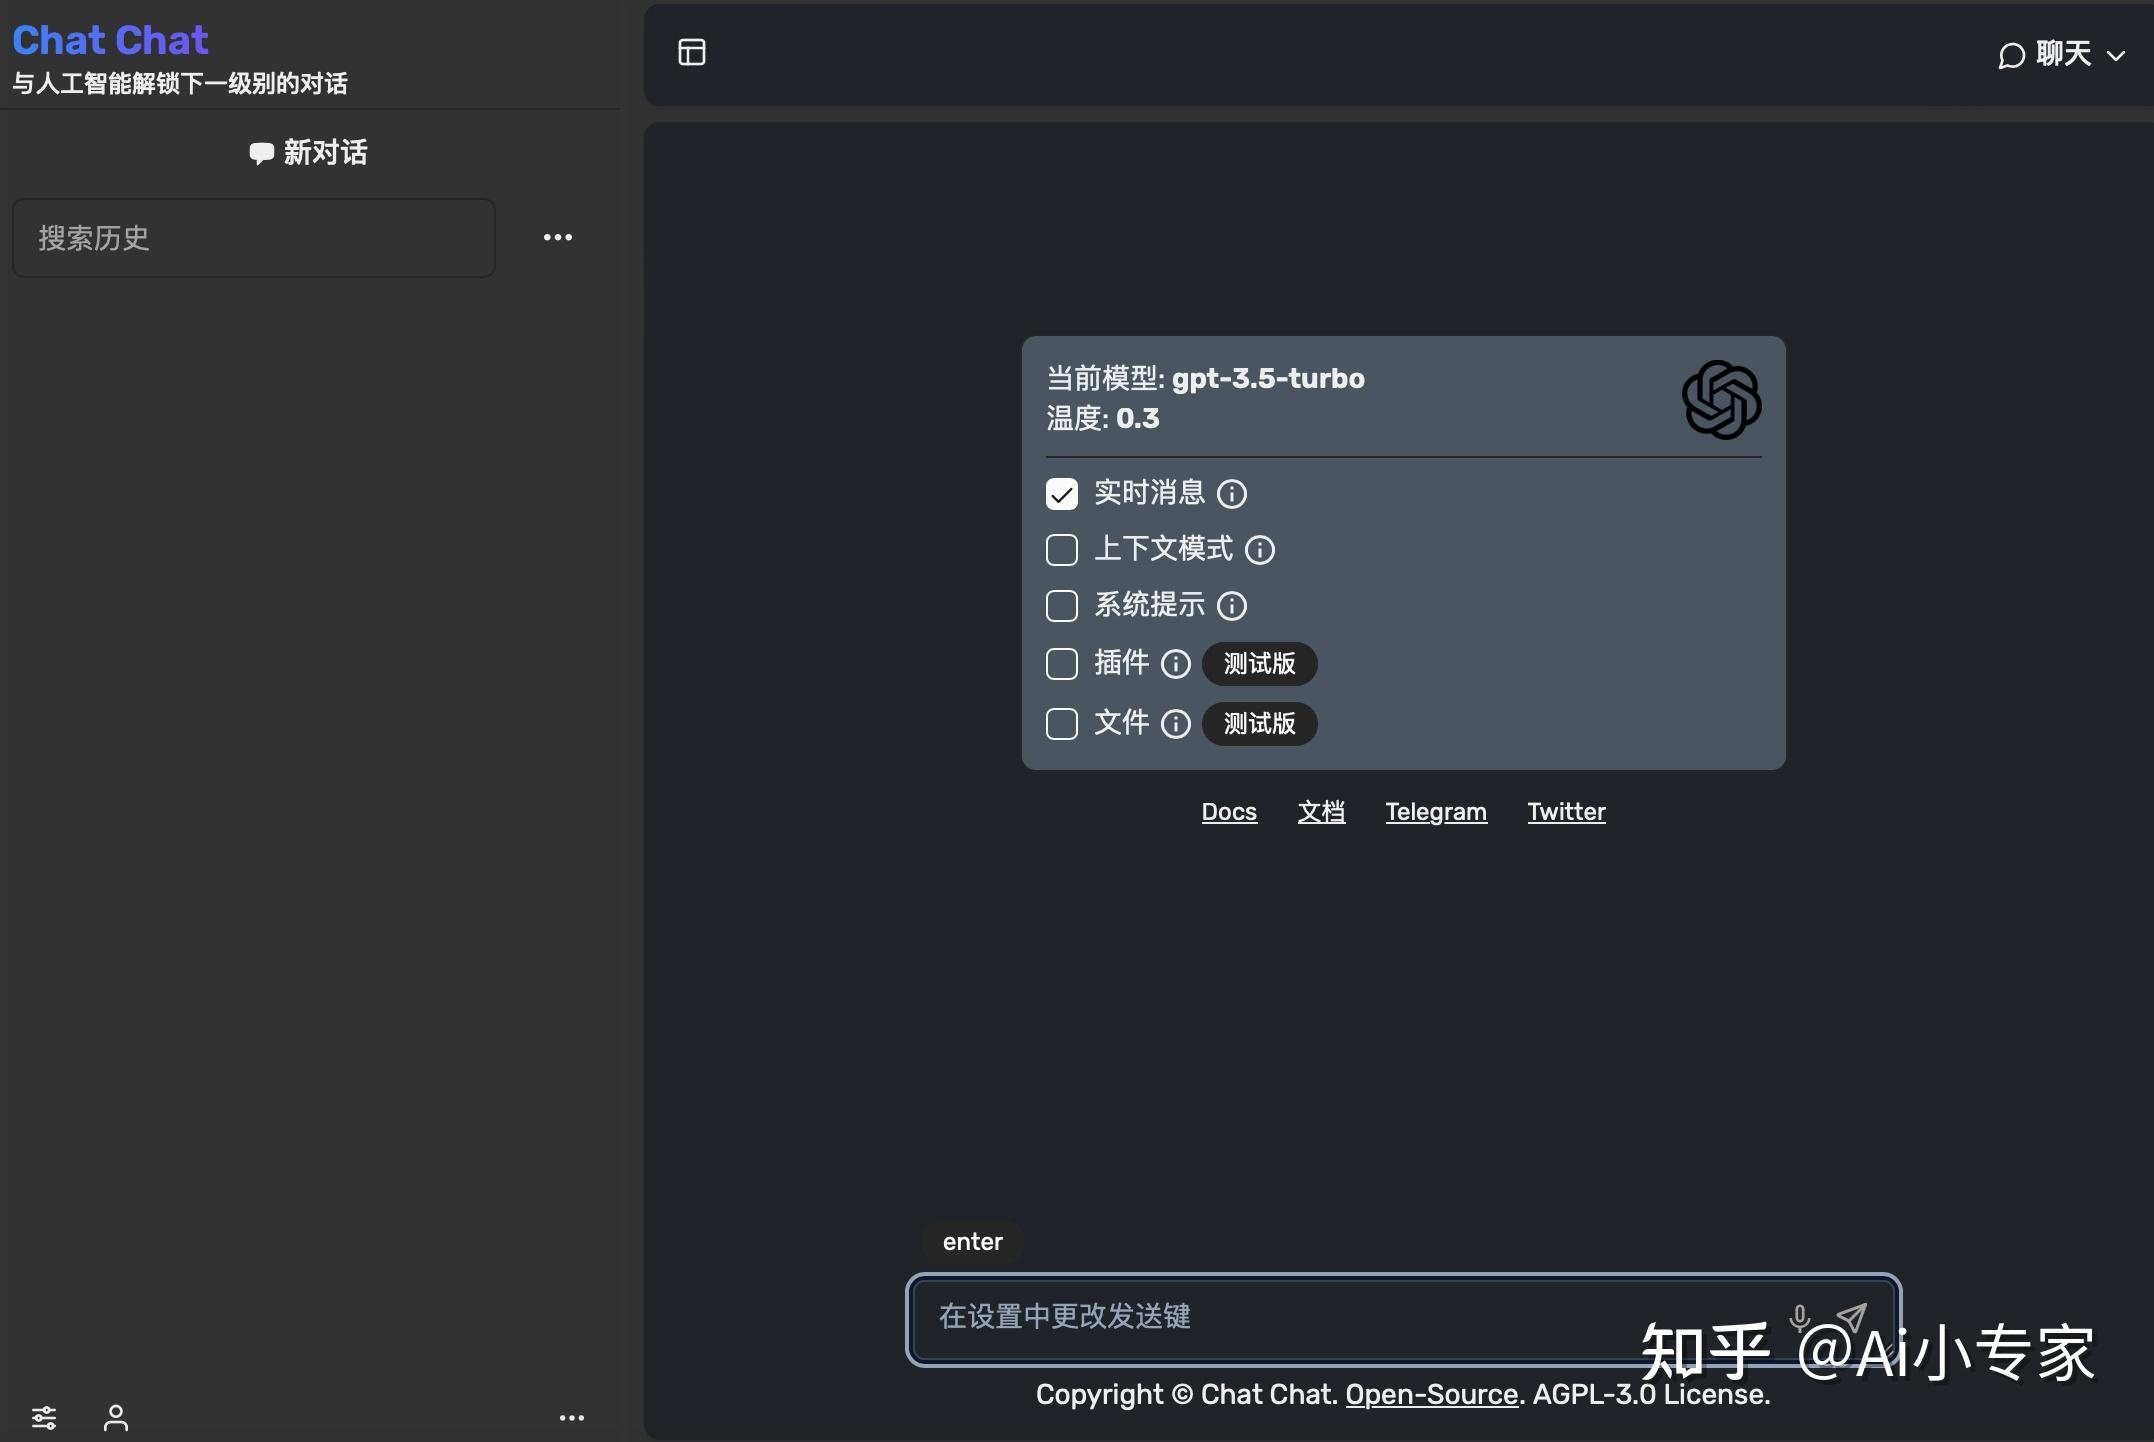
Task: Disable the 实时消息 checkbox
Action: pyautogui.click(x=1062, y=493)
